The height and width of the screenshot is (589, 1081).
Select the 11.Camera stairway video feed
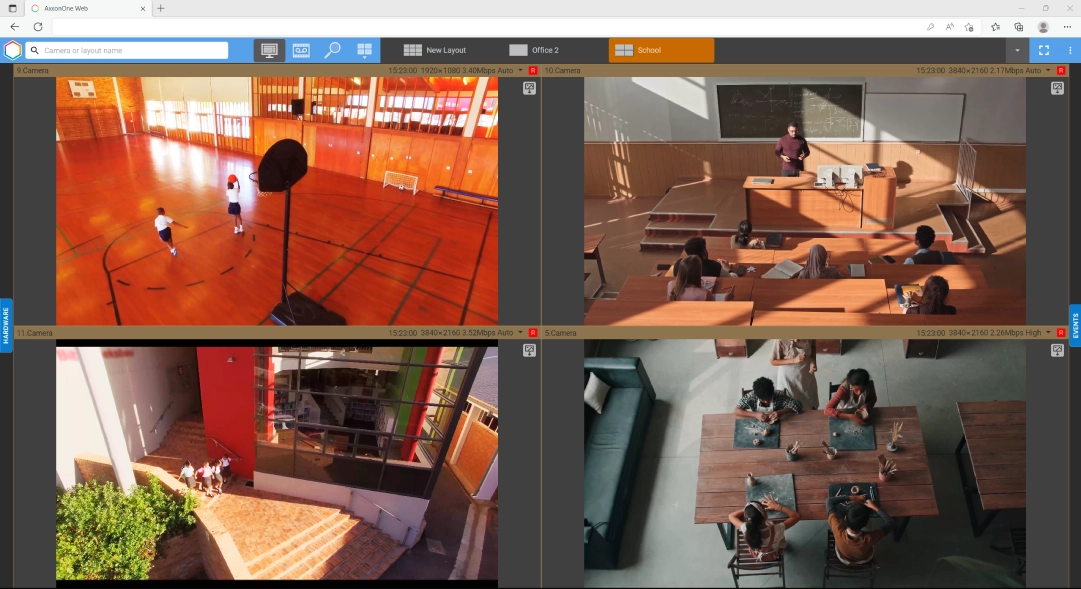(x=276, y=463)
